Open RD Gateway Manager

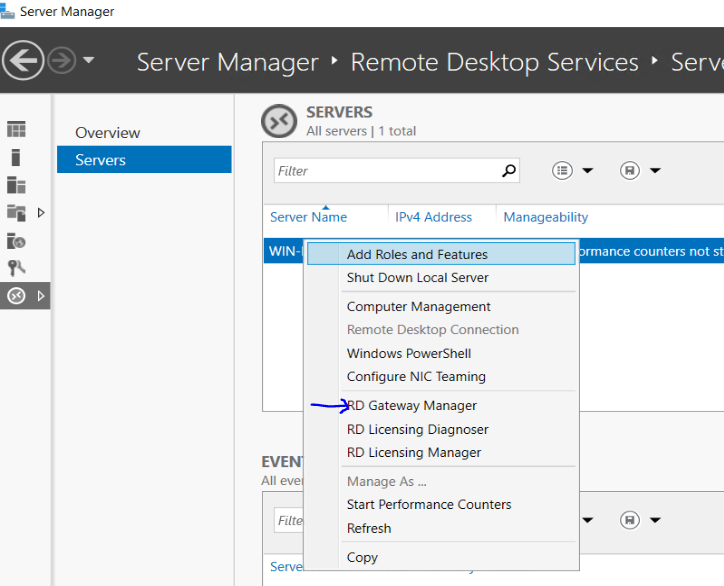[441, 405]
